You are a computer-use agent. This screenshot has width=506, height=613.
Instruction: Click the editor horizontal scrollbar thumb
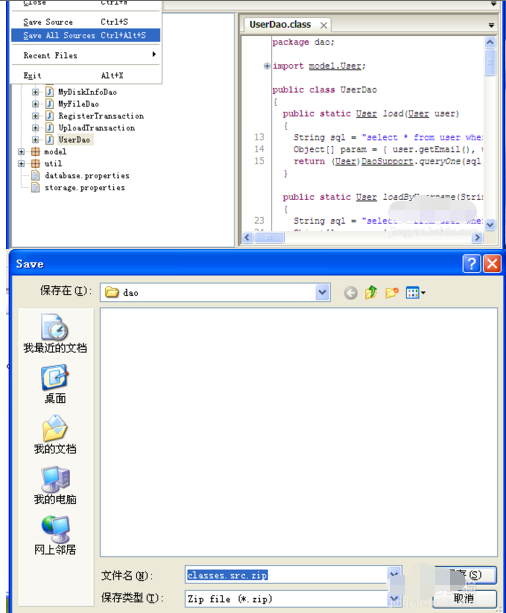(269, 237)
